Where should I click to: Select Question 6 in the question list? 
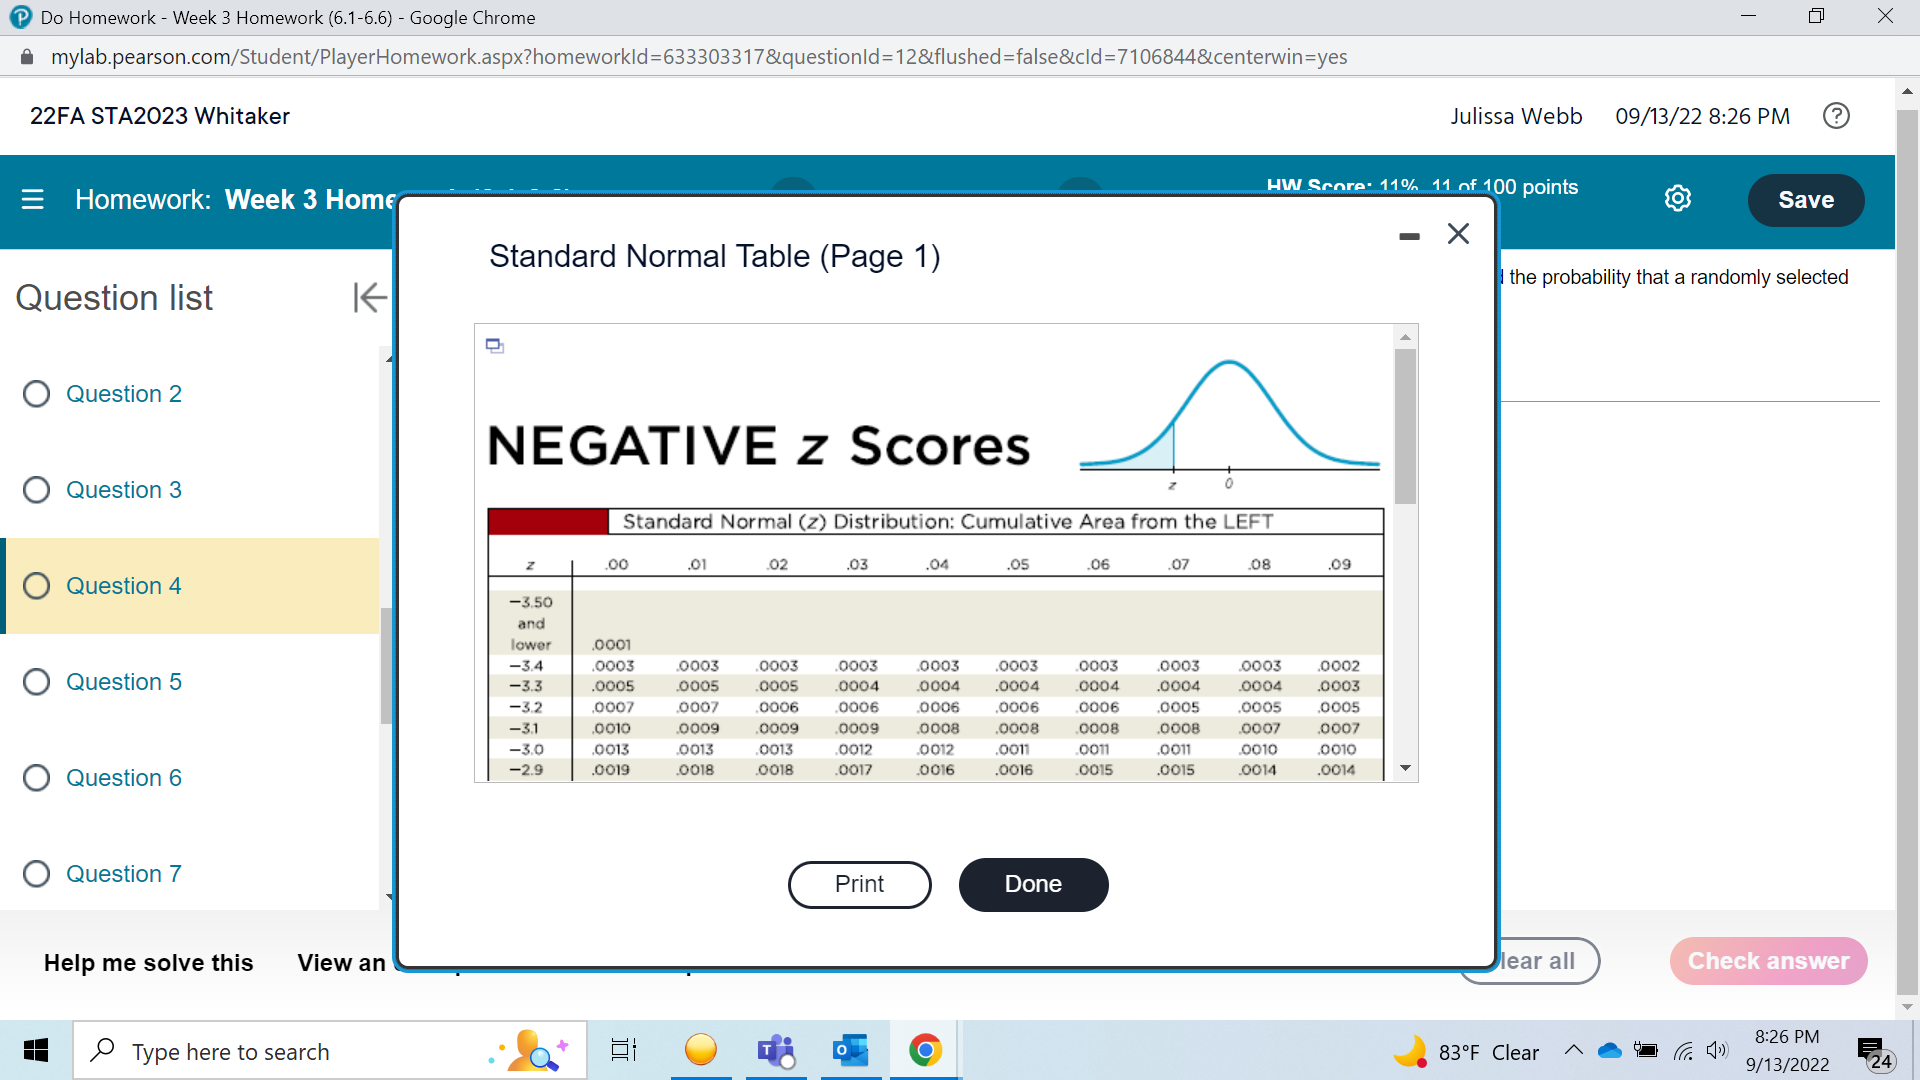tap(123, 777)
